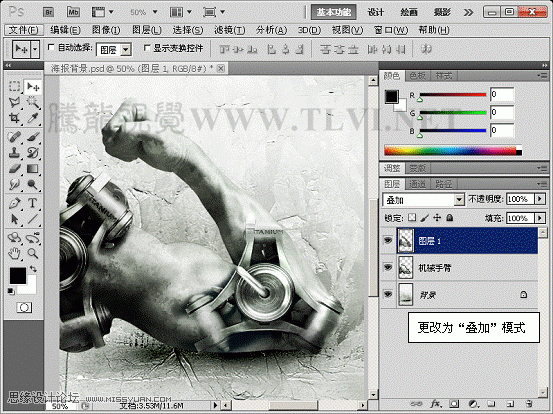Image resolution: width=553 pixels, height=414 pixels.
Task: Select the Clone Stamp tool
Action: (x=14, y=153)
